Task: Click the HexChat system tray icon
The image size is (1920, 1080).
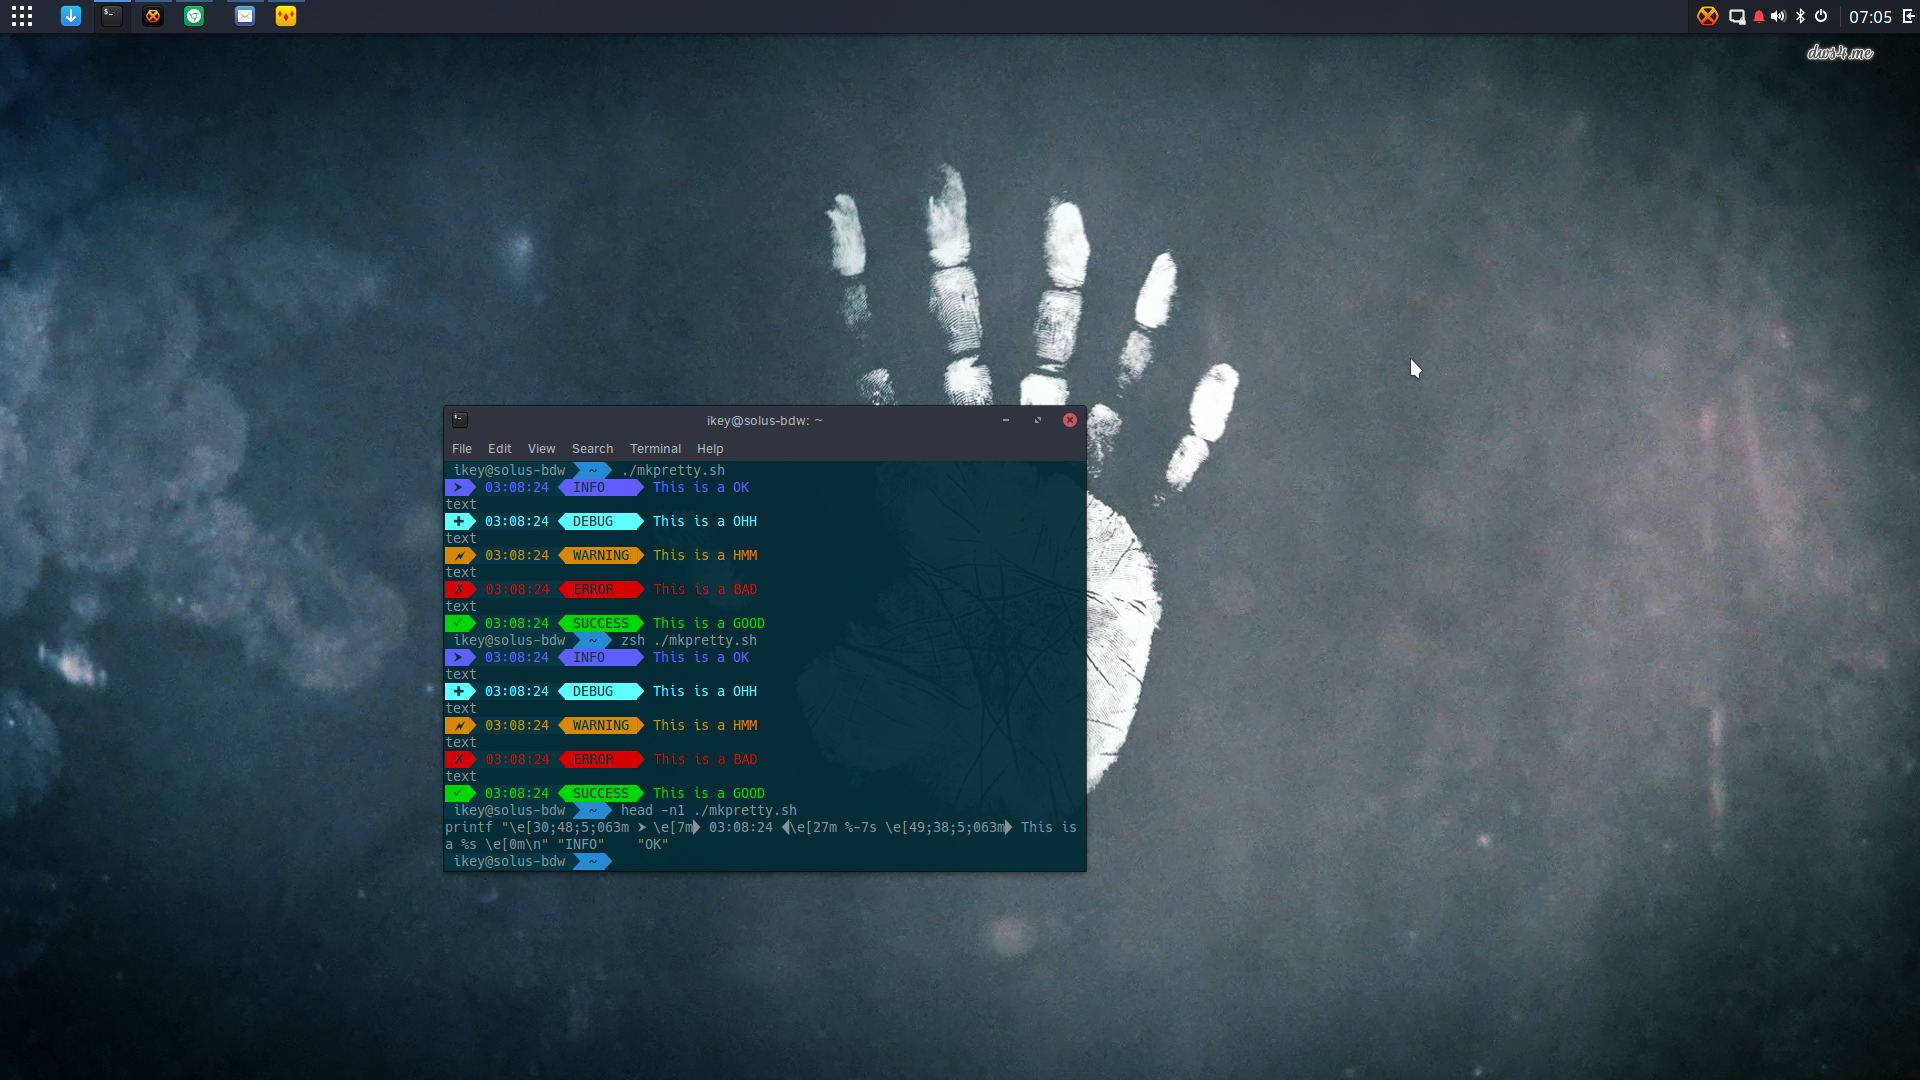Action: (1708, 16)
